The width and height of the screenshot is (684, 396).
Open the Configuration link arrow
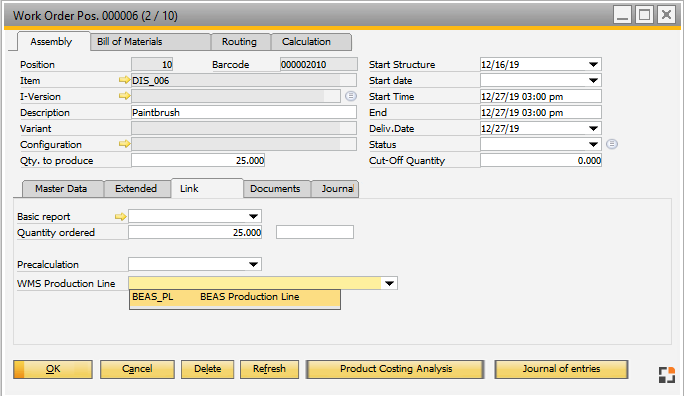pyautogui.click(x=124, y=144)
